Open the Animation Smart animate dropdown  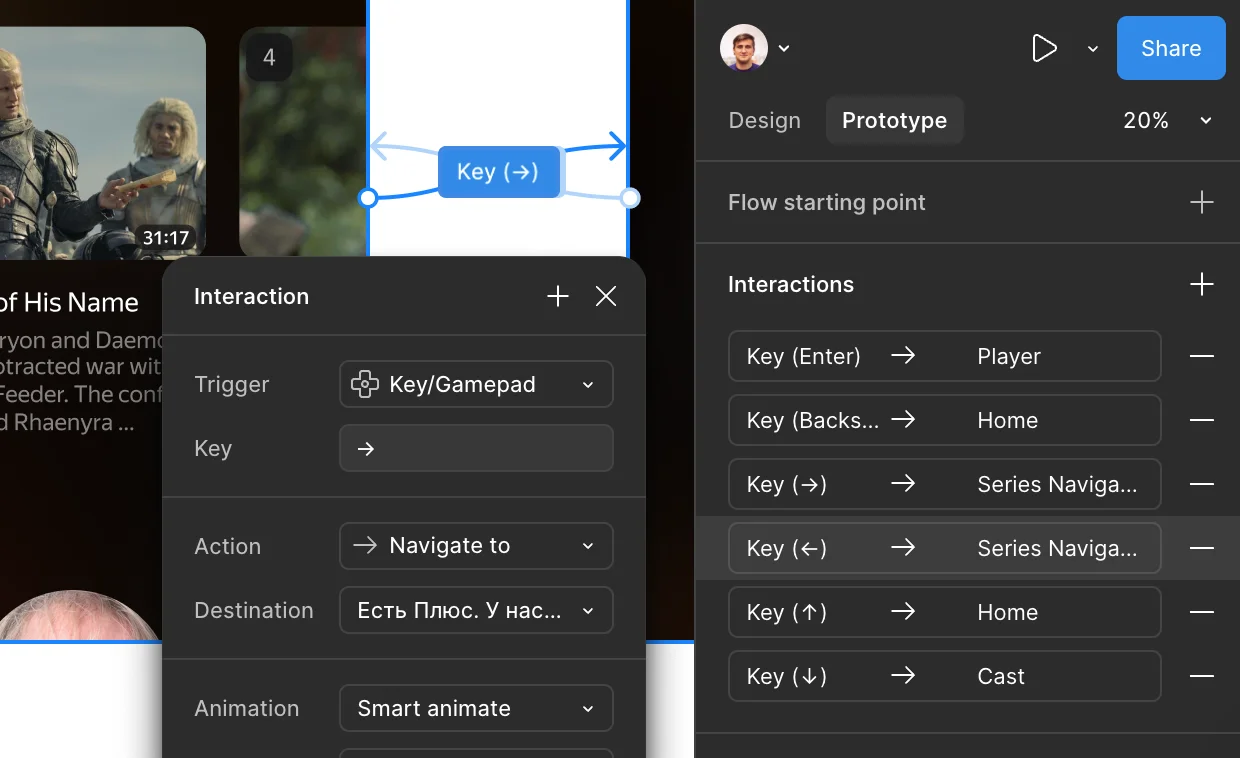click(x=476, y=708)
